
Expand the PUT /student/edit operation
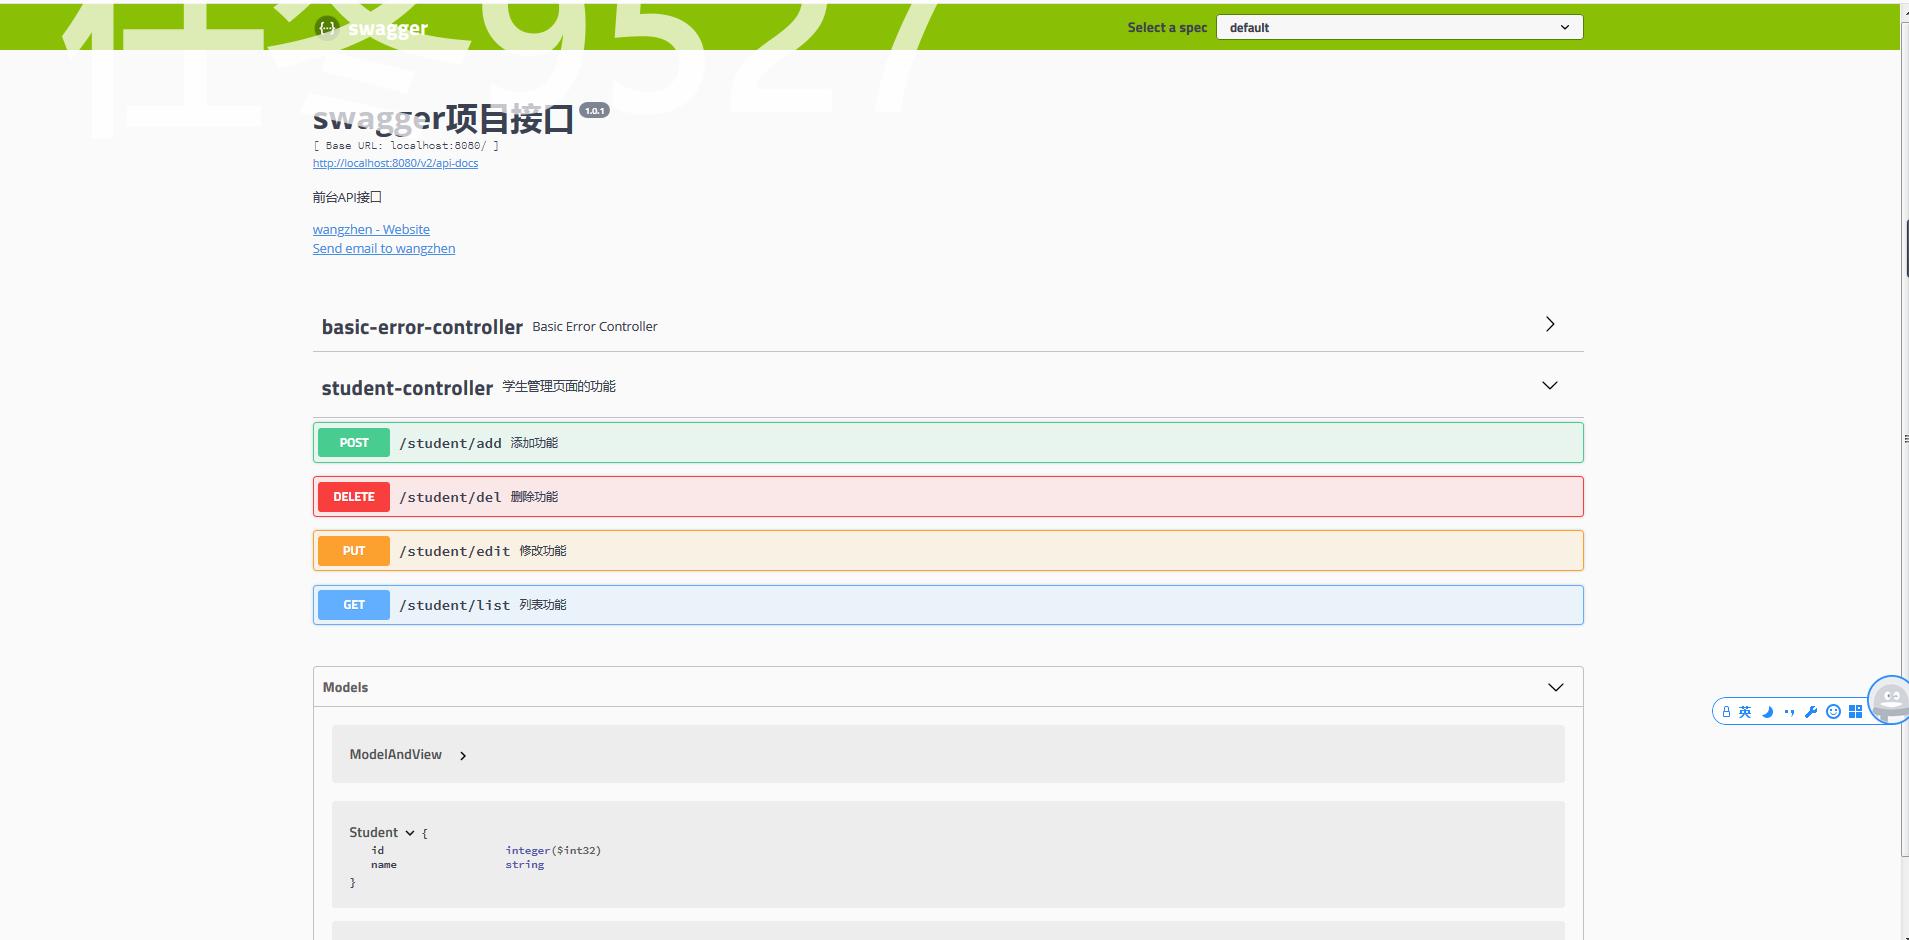(x=948, y=550)
